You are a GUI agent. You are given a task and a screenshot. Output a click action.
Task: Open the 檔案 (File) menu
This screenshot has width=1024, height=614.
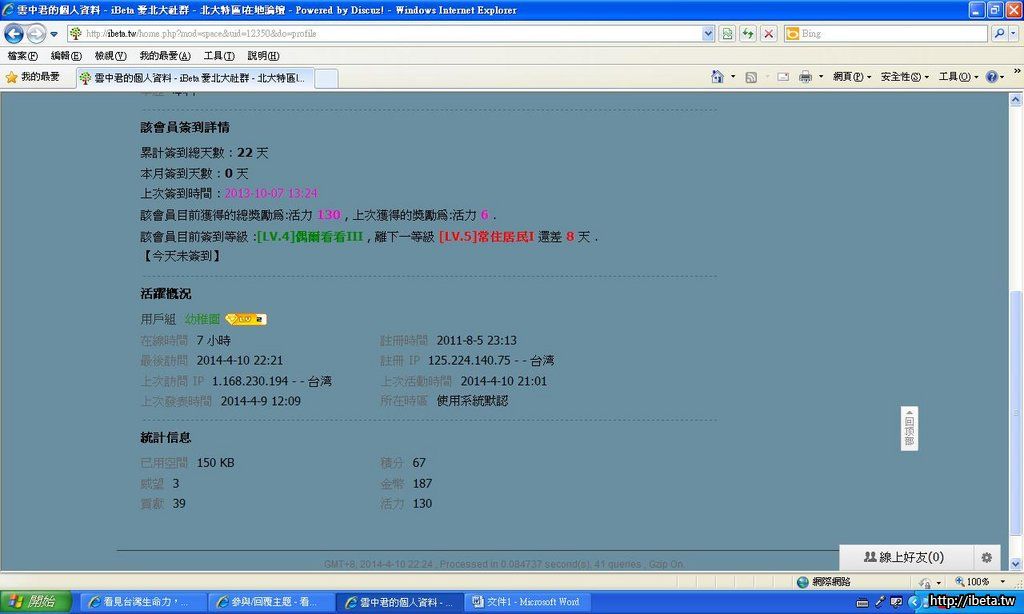(x=22, y=56)
